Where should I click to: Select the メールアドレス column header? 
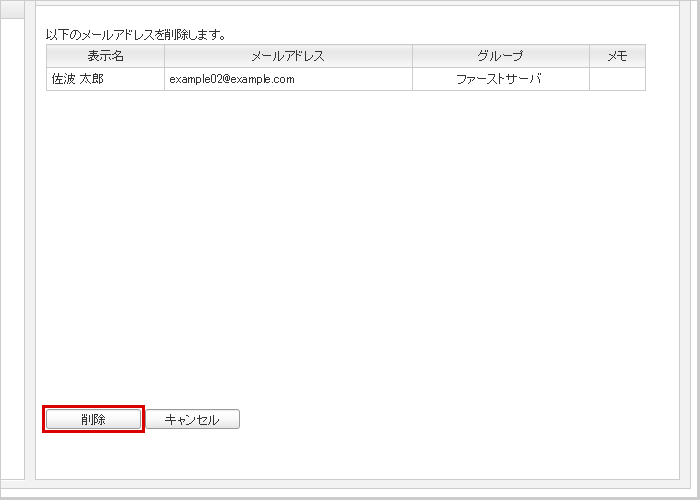(288, 56)
